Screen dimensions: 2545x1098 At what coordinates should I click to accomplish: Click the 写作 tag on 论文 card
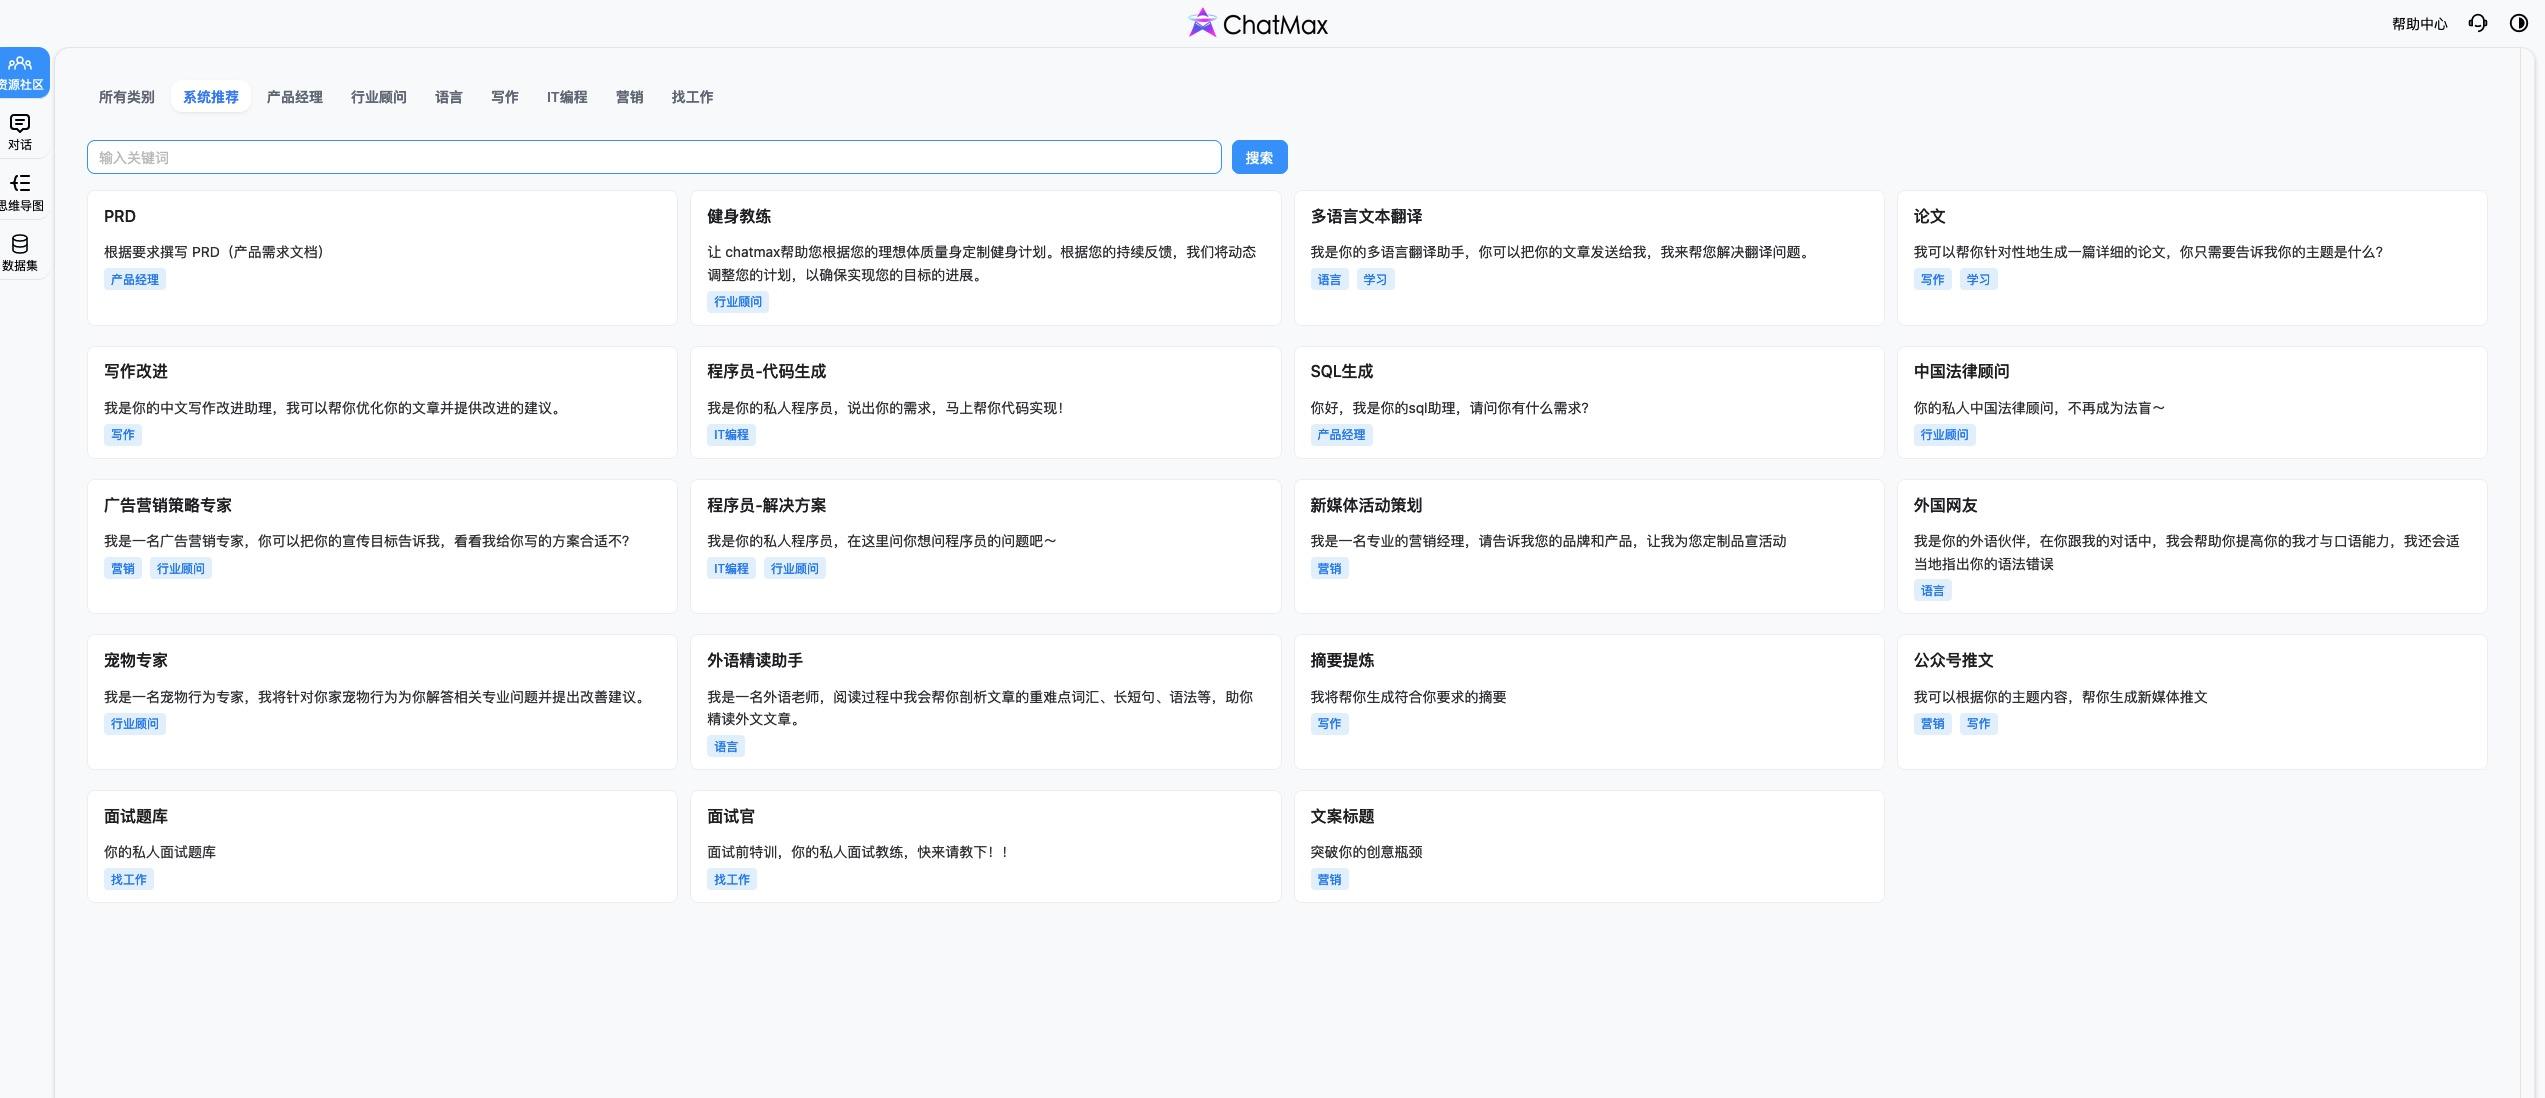pos(1930,279)
